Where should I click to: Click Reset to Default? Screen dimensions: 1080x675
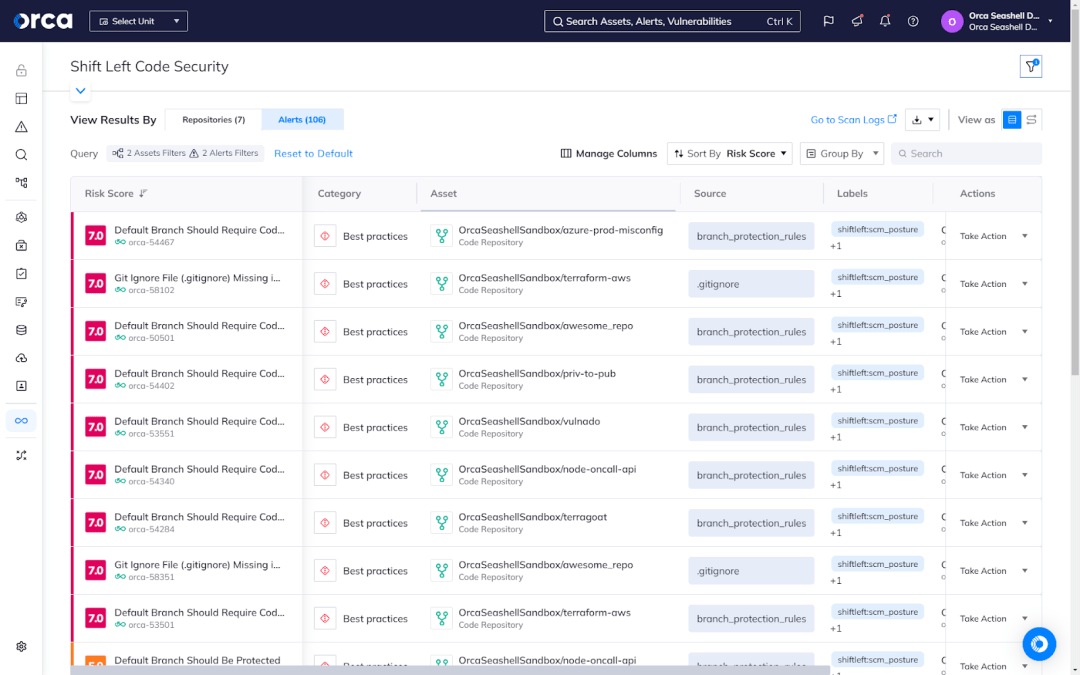coord(313,154)
